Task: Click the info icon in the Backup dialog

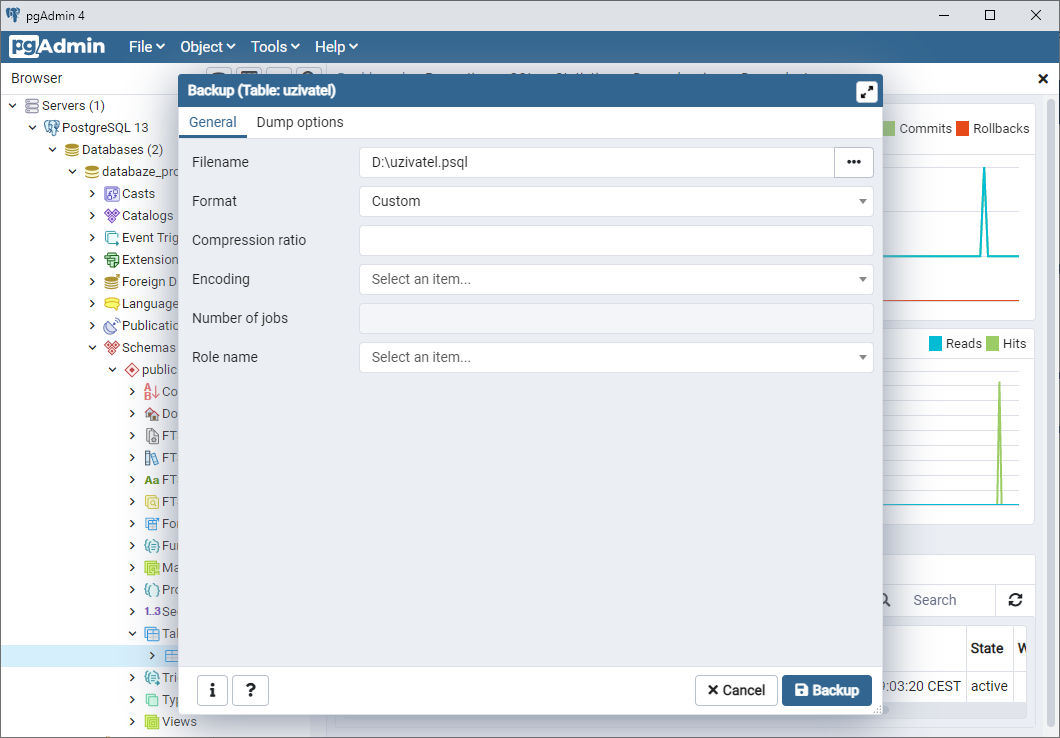Action: (x=212, y=690)
